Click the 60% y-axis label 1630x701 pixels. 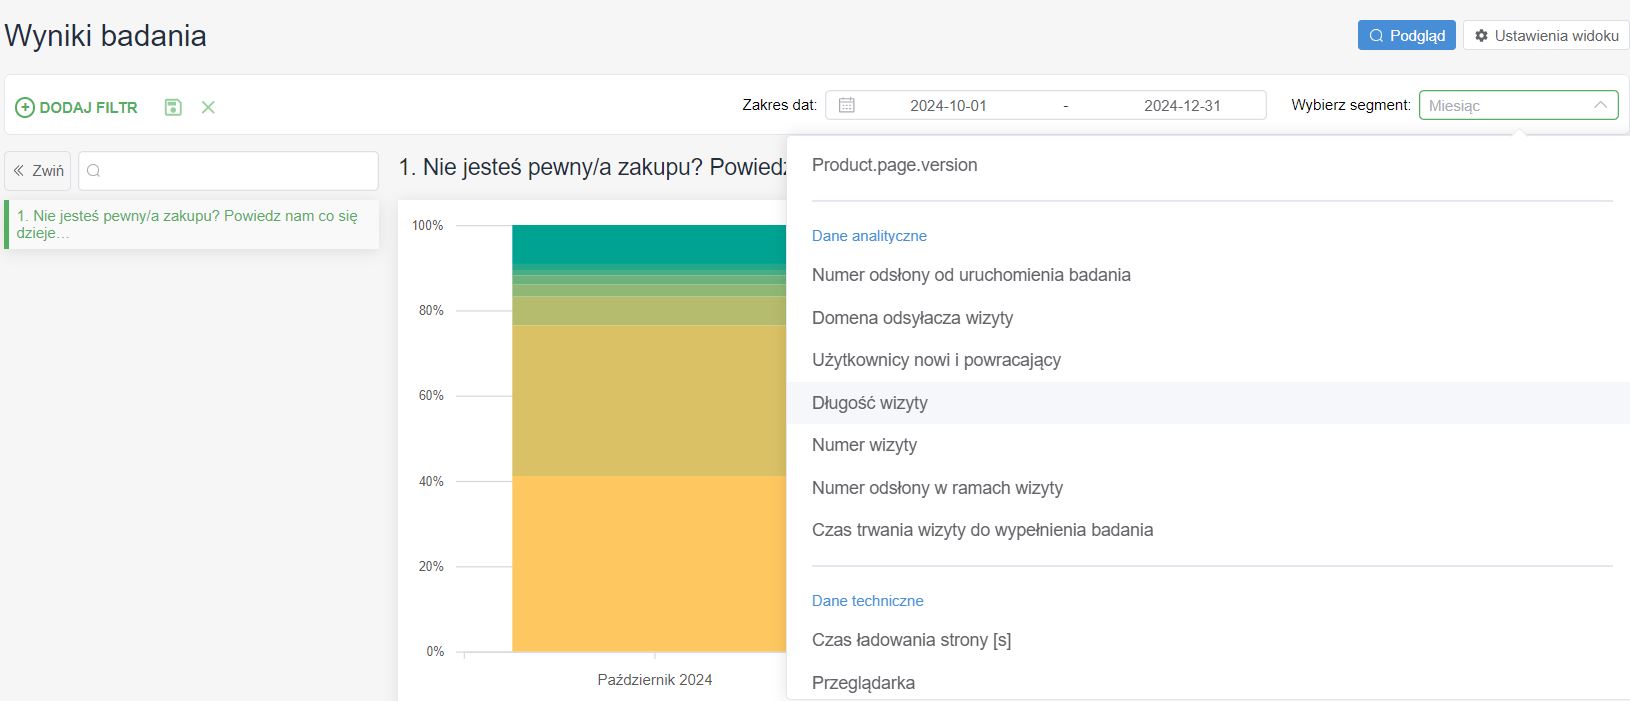pos(431,396)
